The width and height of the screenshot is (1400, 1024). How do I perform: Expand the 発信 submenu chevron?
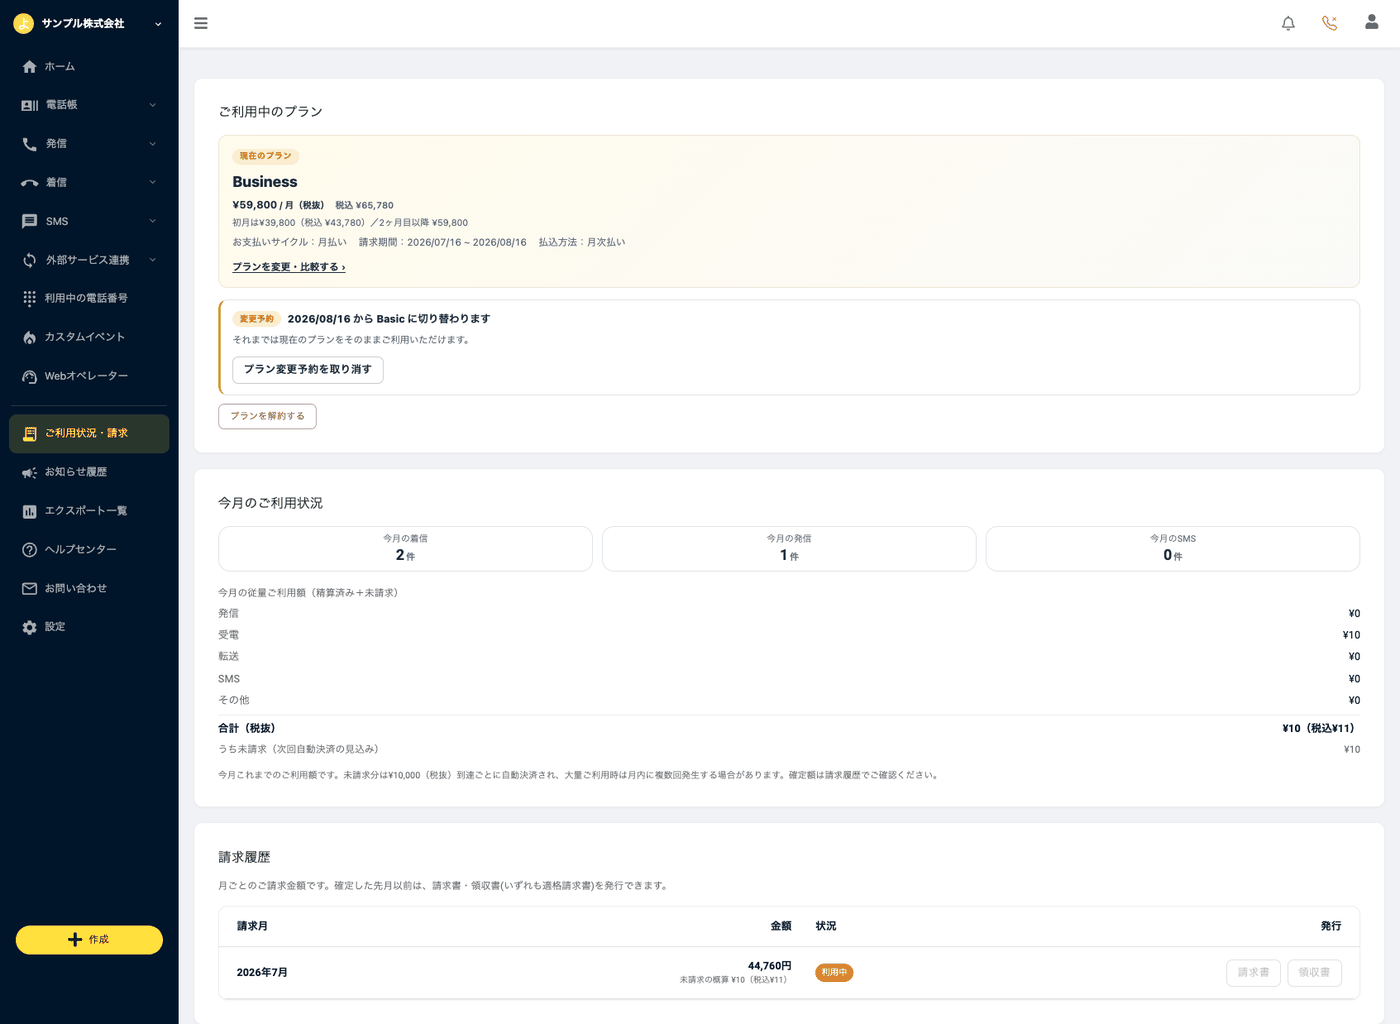153,144
